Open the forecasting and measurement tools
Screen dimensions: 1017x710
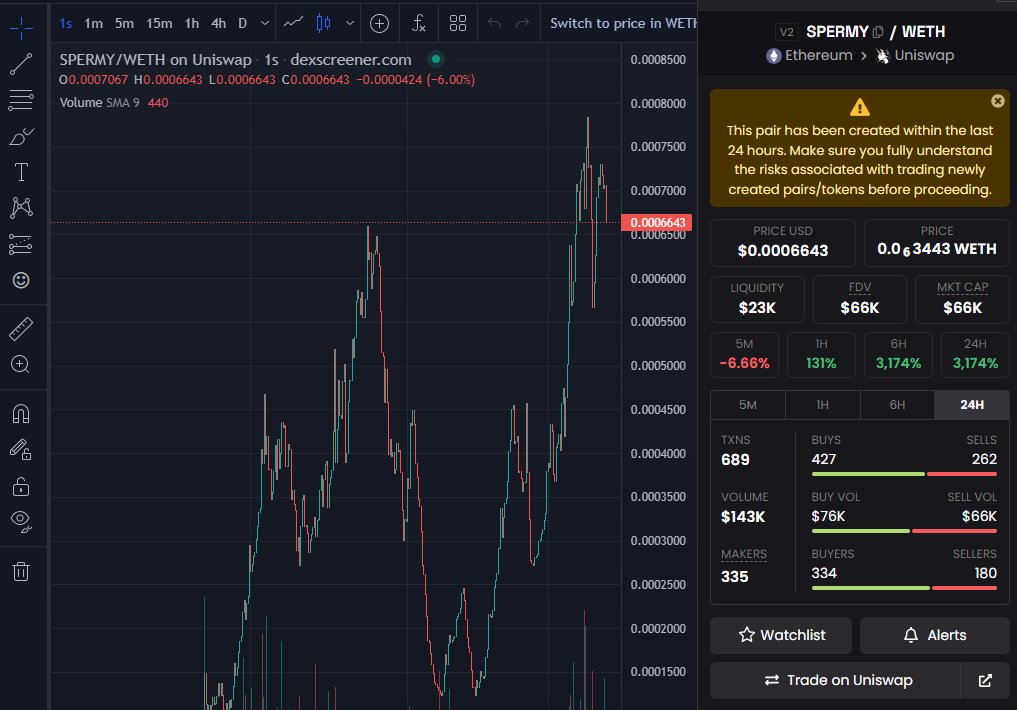[21, 244]
